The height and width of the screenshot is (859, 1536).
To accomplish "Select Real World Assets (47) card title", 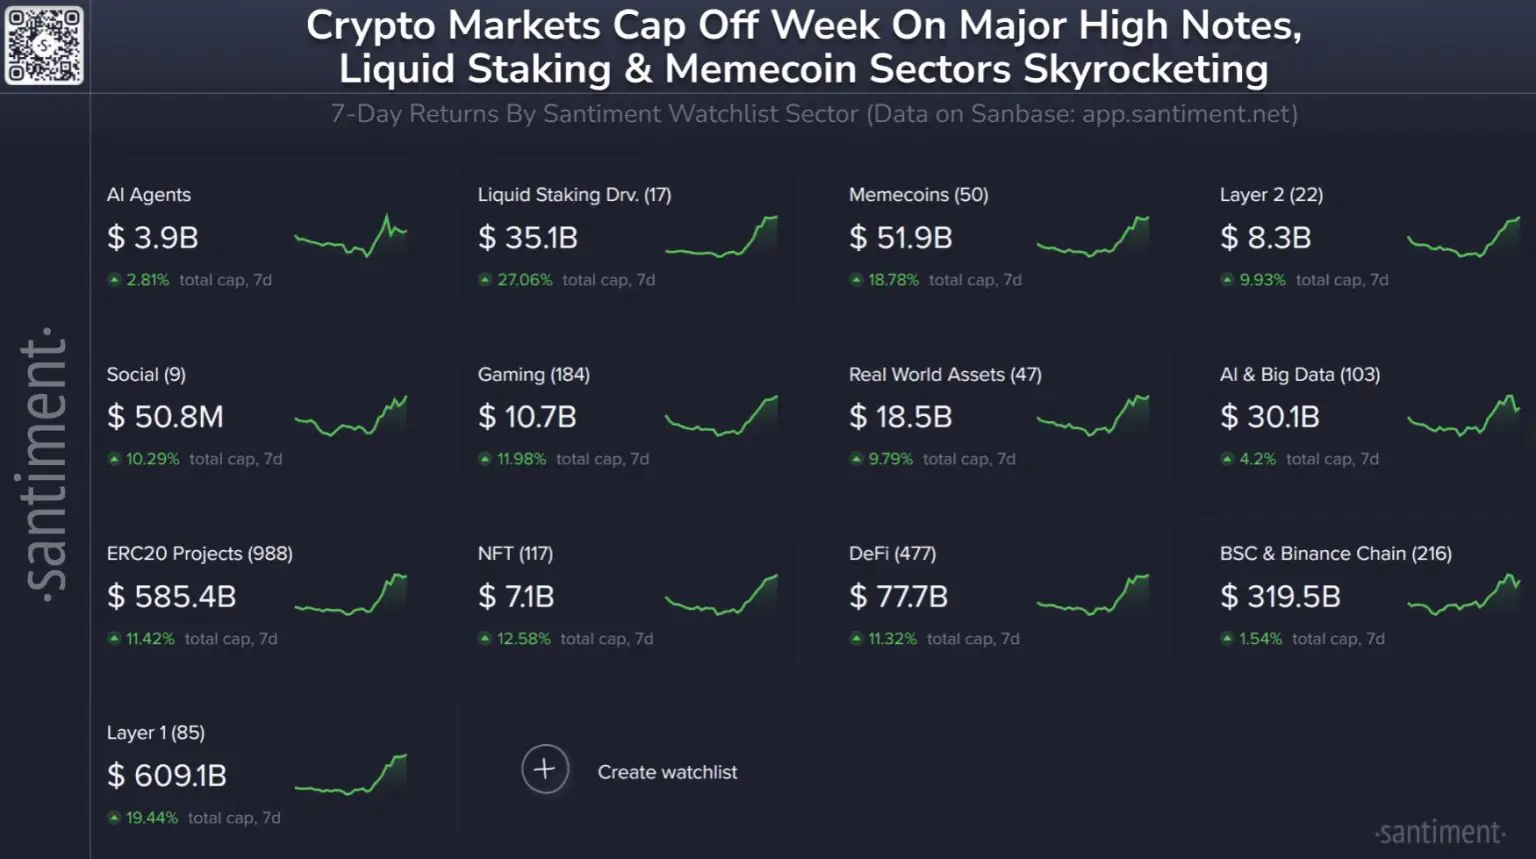I will (x=945, y=374).
